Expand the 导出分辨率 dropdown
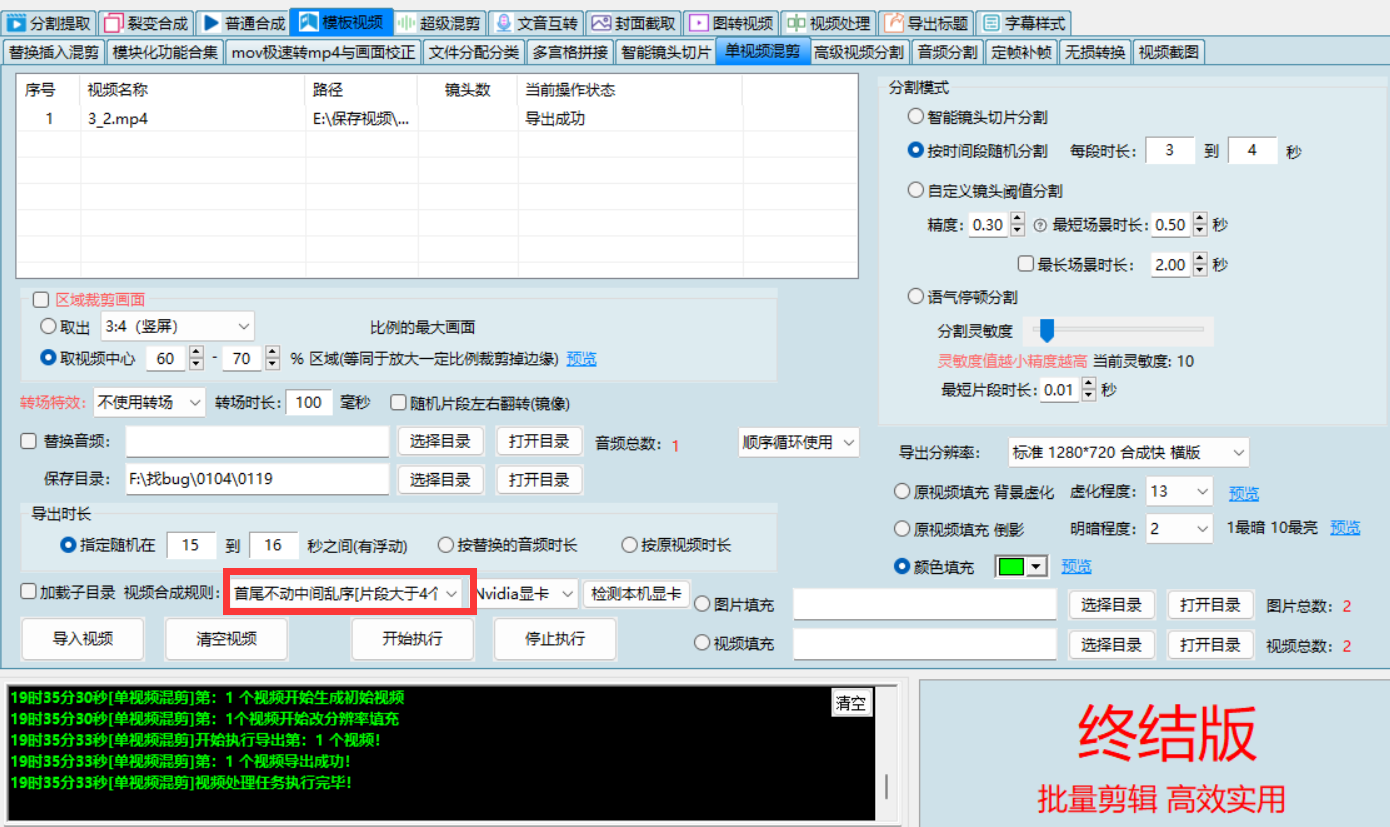1390x827 pixels. point(1127,453)
